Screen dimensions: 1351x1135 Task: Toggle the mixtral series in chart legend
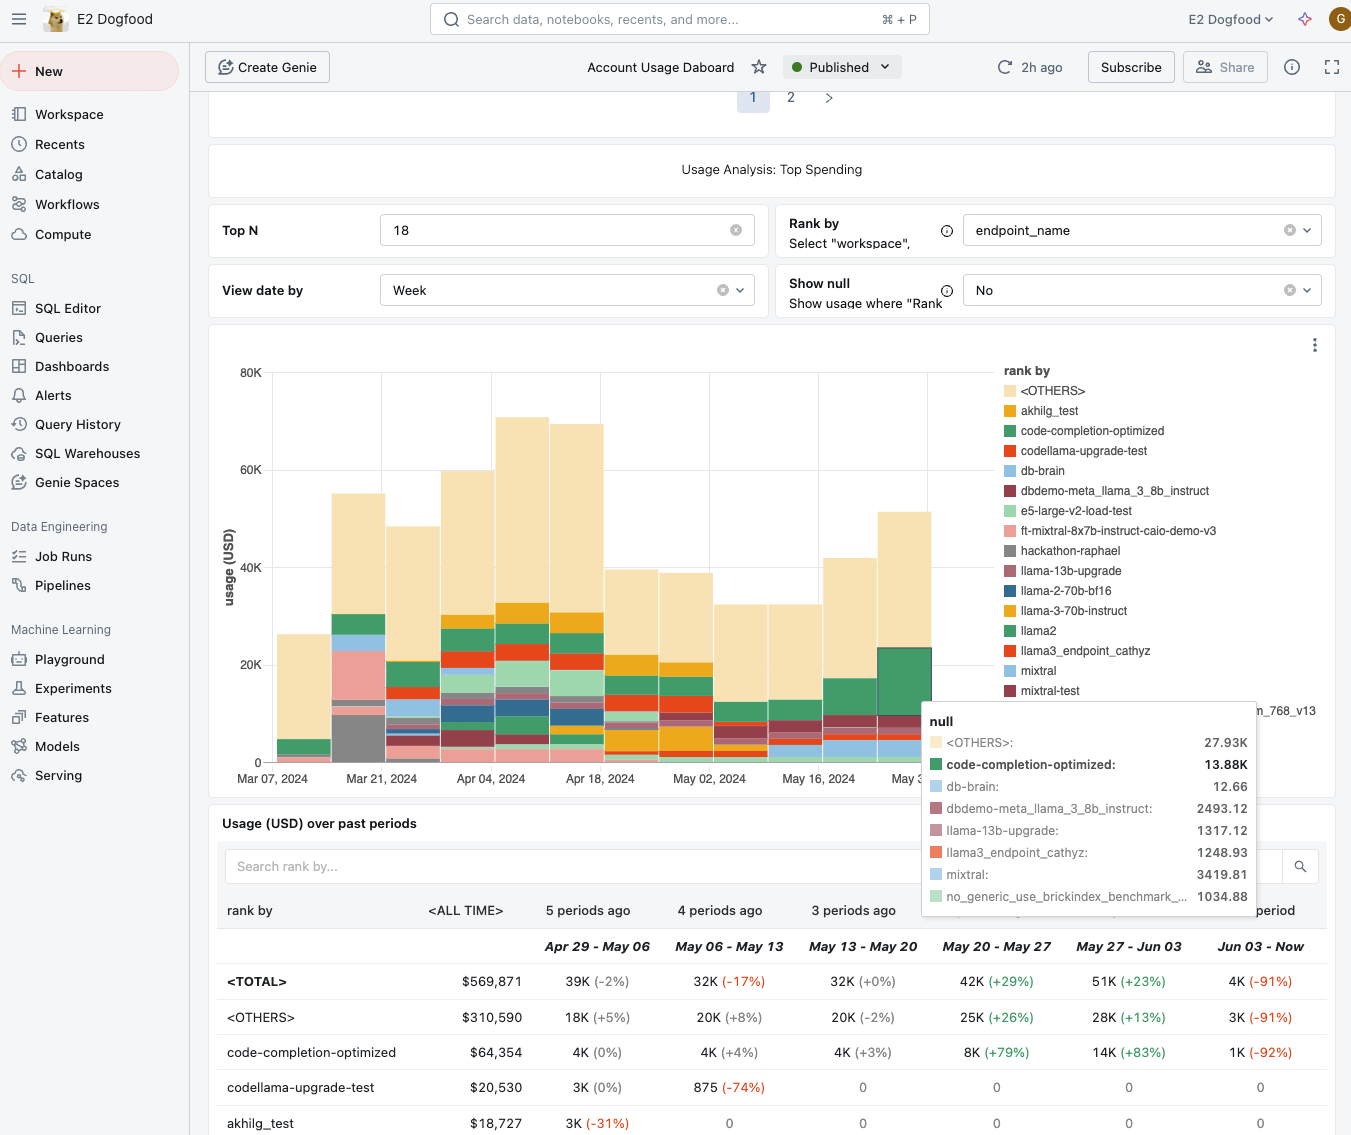[x=1038, y=671]
